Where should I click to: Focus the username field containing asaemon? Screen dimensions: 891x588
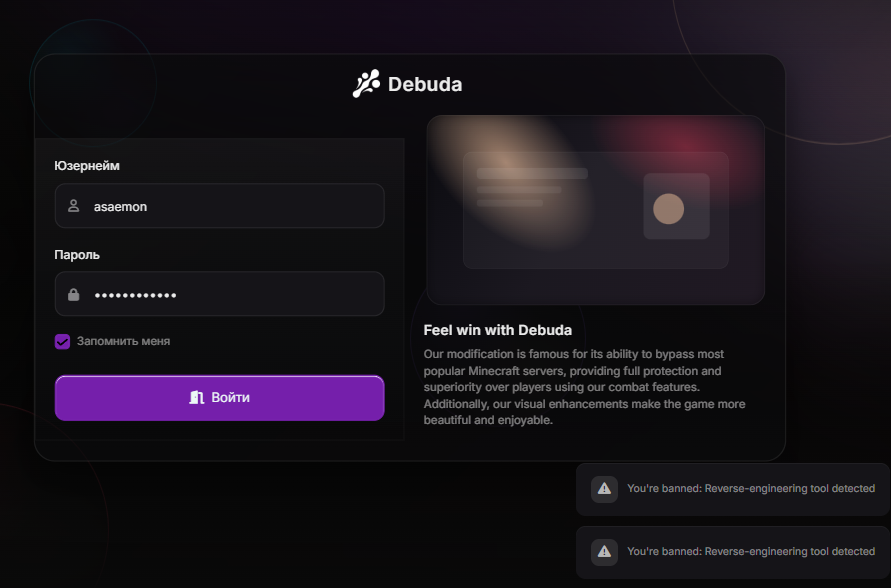[x=230, y=206]
